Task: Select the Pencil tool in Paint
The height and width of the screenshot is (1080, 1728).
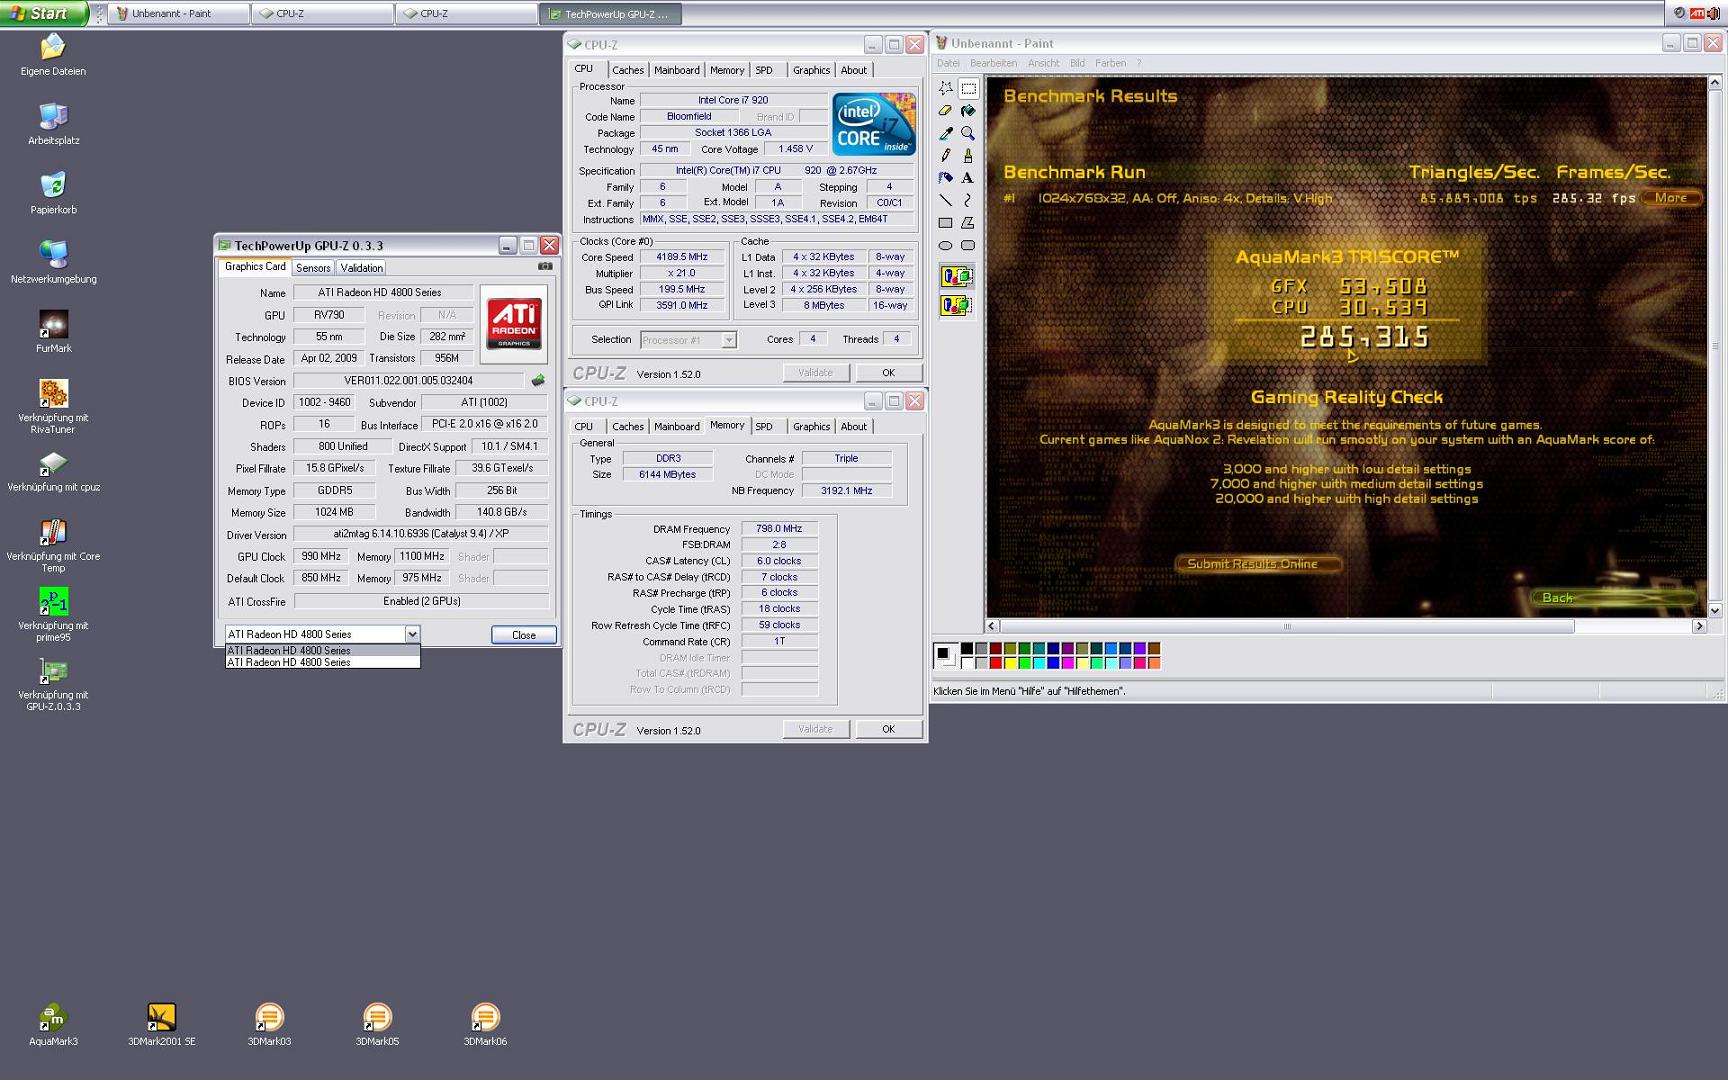Action: [945, 155]
